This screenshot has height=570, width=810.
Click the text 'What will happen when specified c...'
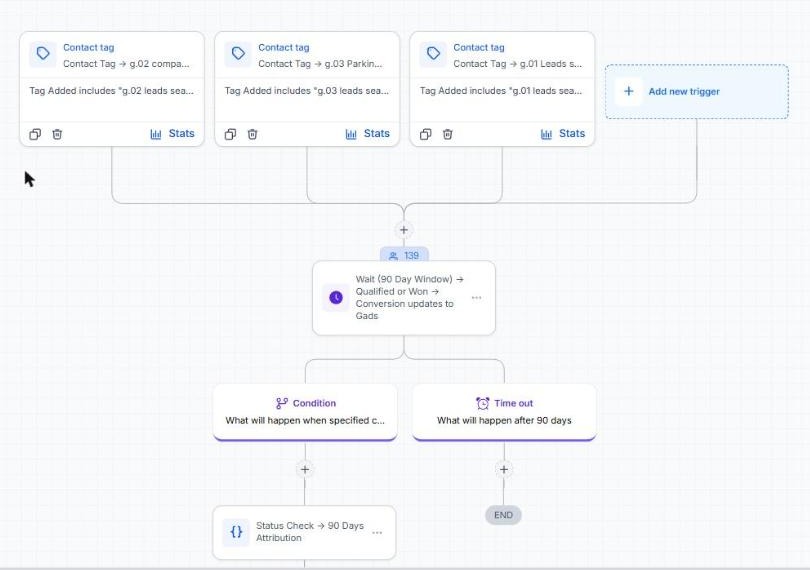pyautogui.click(x=305, y=421)
